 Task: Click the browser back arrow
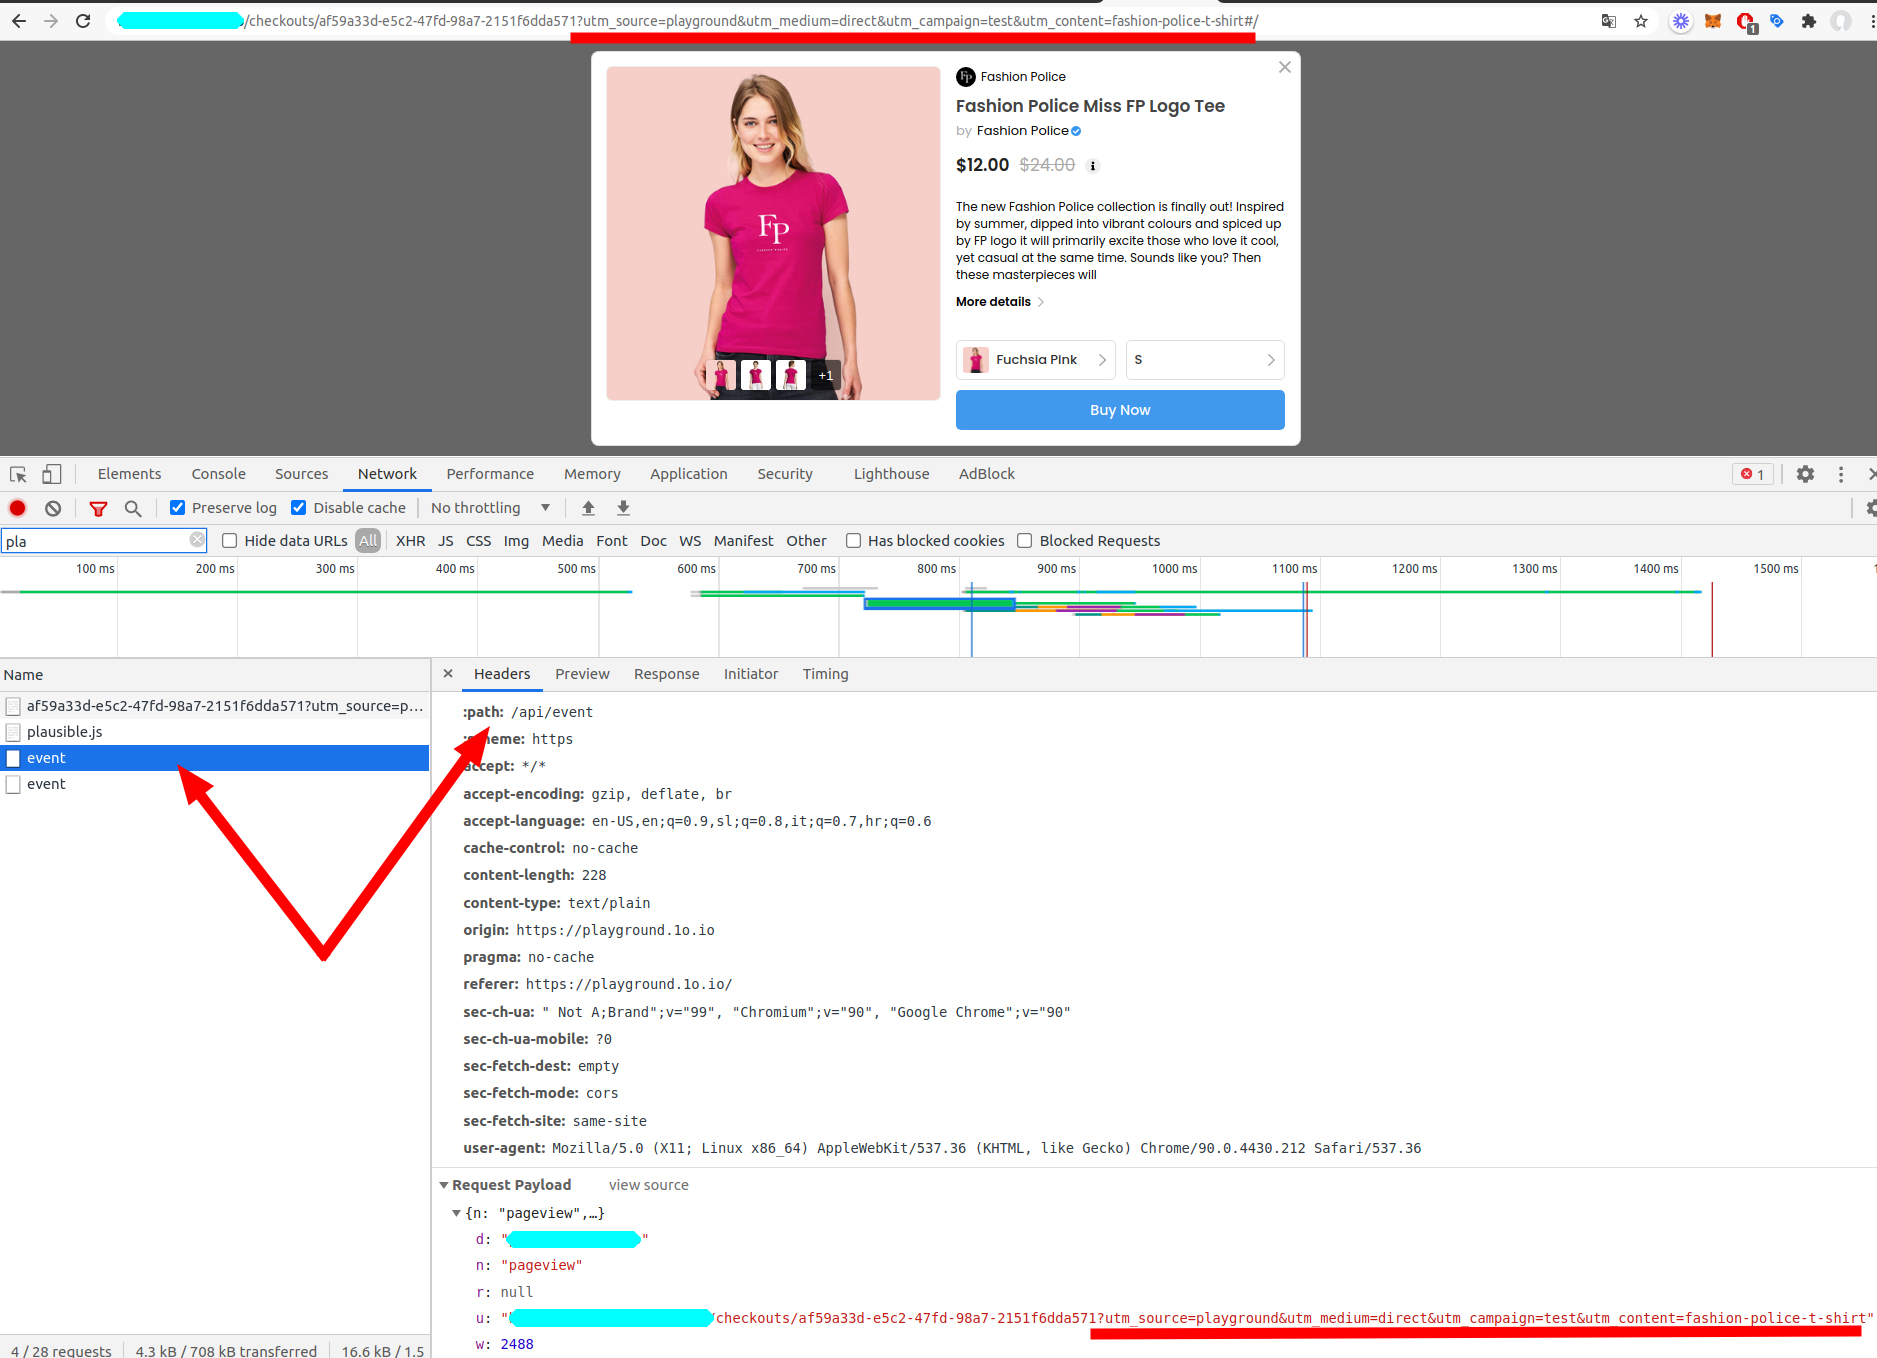[19, 21]
